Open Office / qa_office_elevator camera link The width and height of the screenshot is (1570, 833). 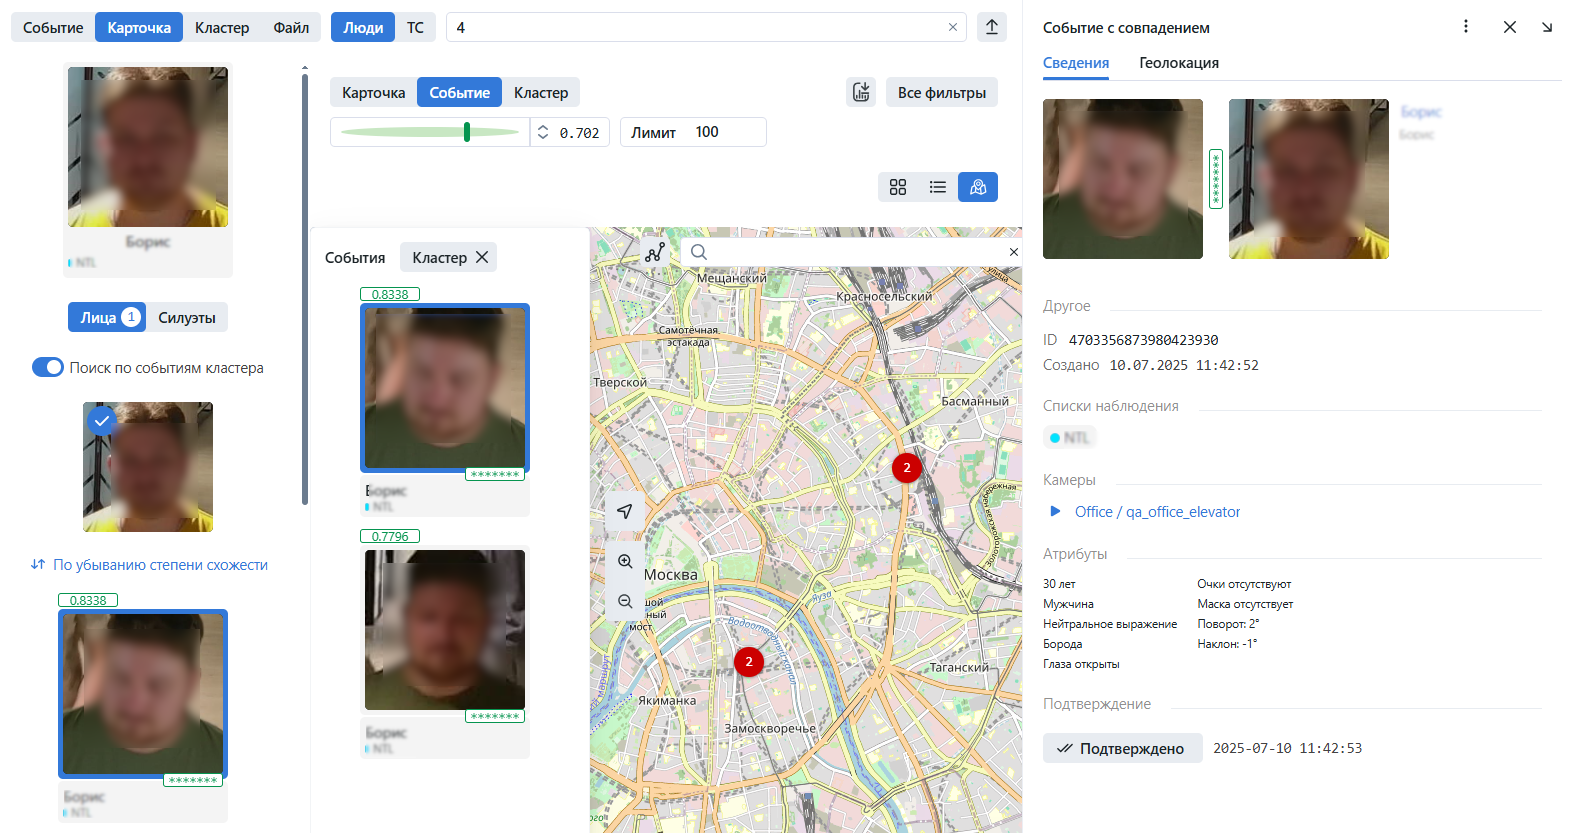pyautogui.click(x=1157, y=512)
